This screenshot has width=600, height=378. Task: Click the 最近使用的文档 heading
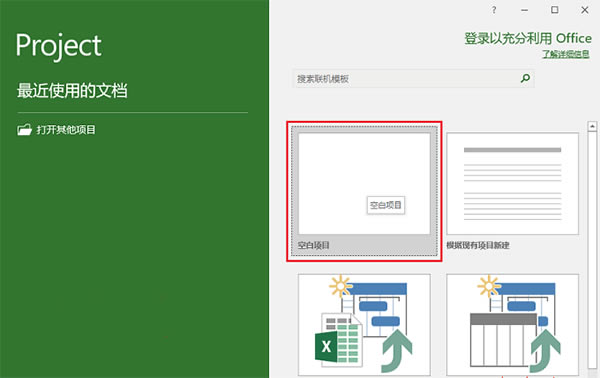[x=72, y=91]
